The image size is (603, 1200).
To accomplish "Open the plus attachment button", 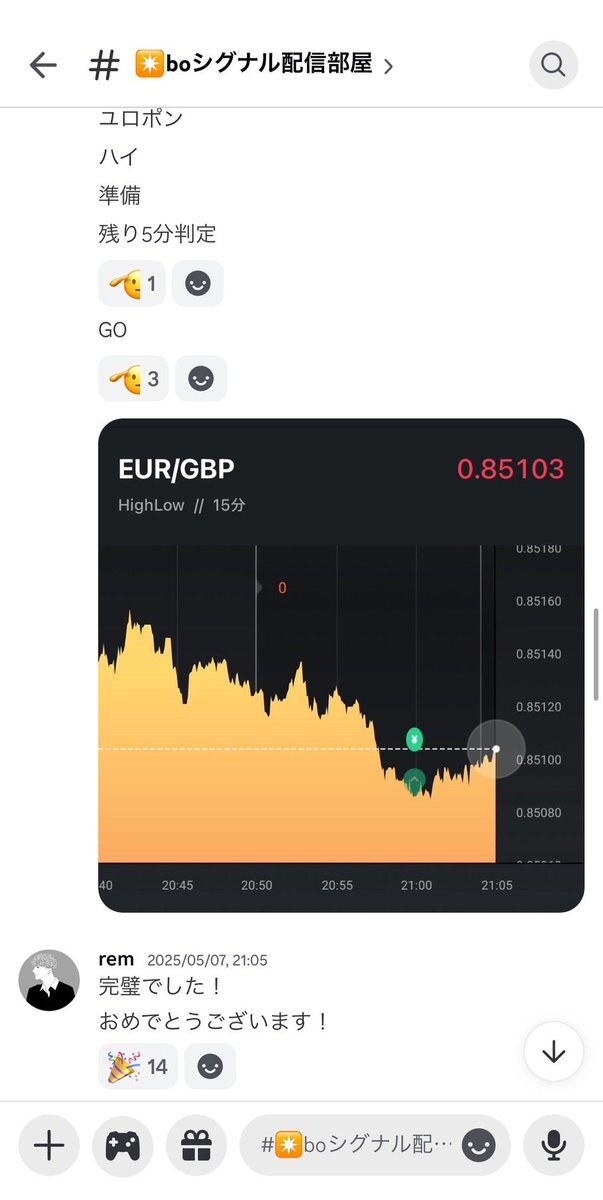I will [48, 1145].
